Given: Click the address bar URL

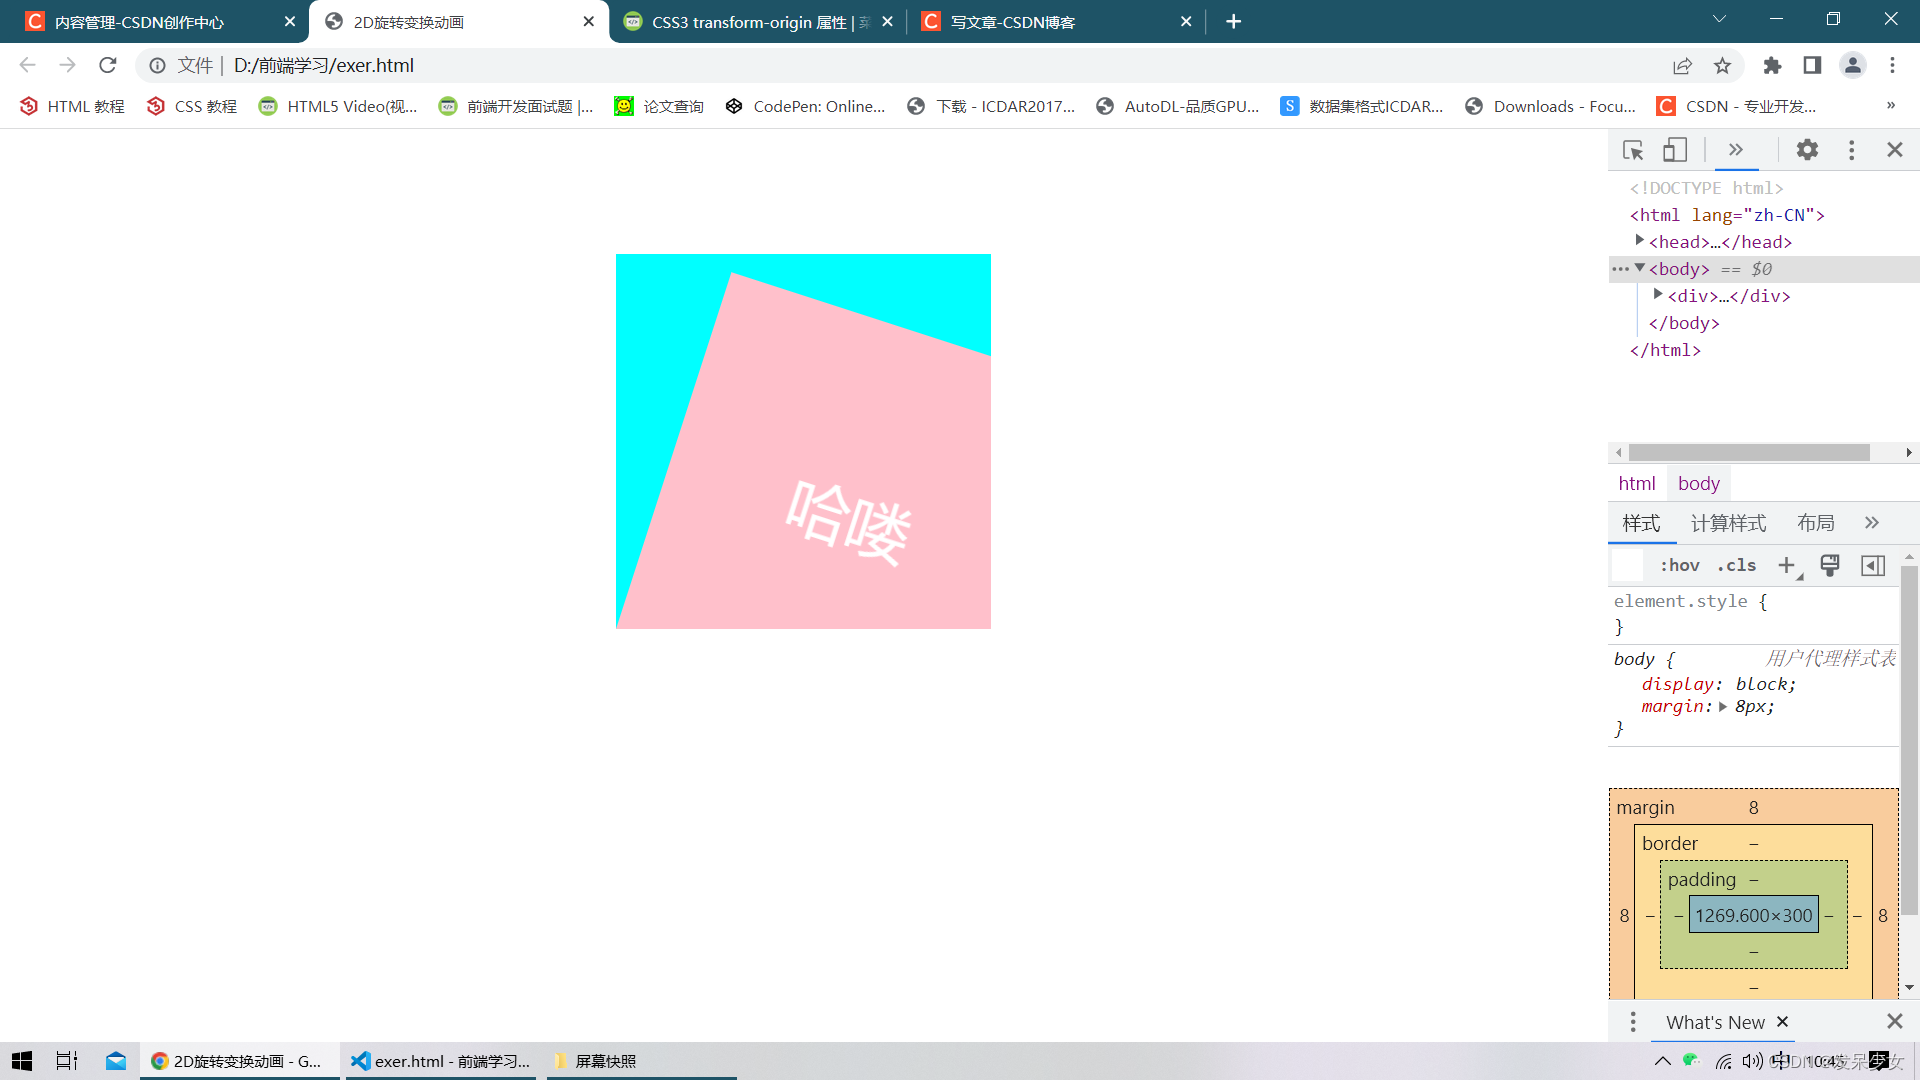Looking at the screenshot, I should (324, 65).
